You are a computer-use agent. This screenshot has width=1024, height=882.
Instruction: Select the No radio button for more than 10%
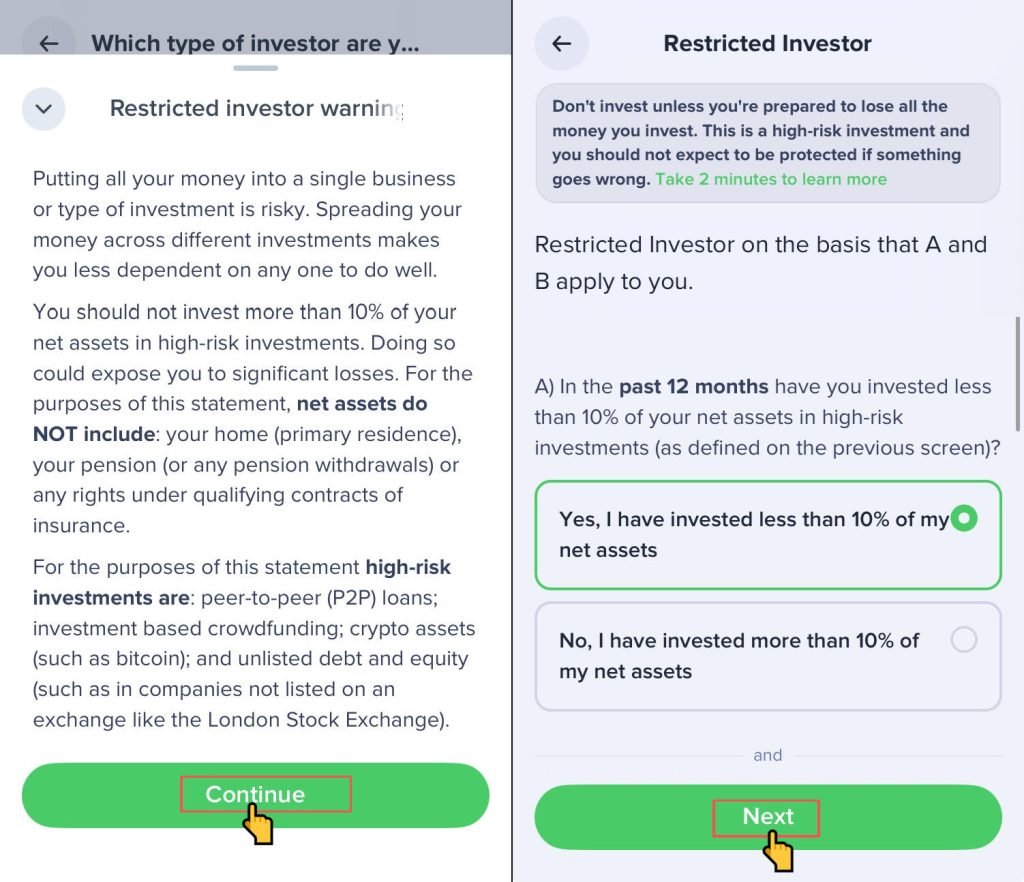coord(963,640)
